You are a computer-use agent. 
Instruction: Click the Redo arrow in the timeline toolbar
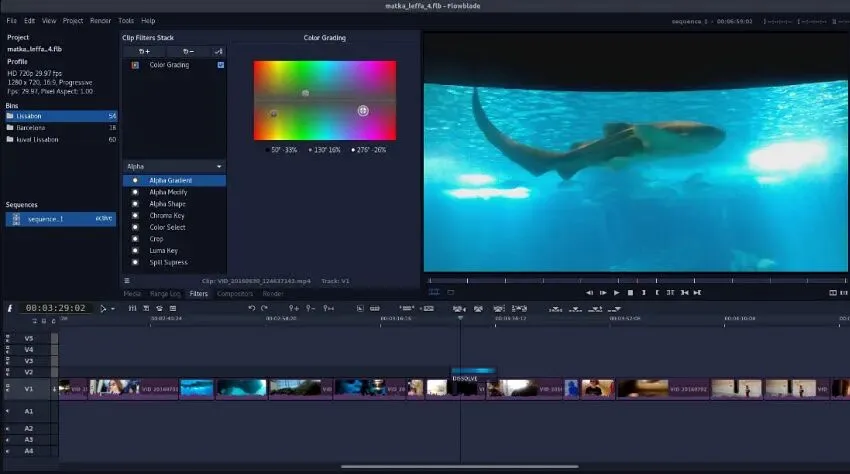[x=264, y=308]
